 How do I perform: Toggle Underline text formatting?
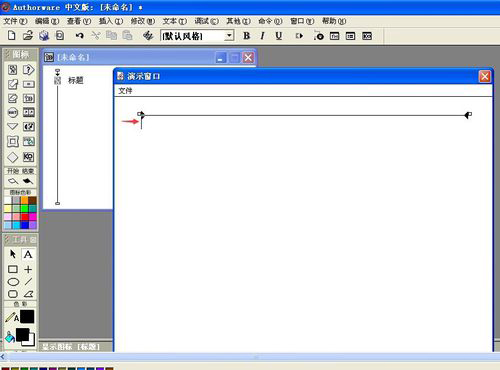click(279, 36)
